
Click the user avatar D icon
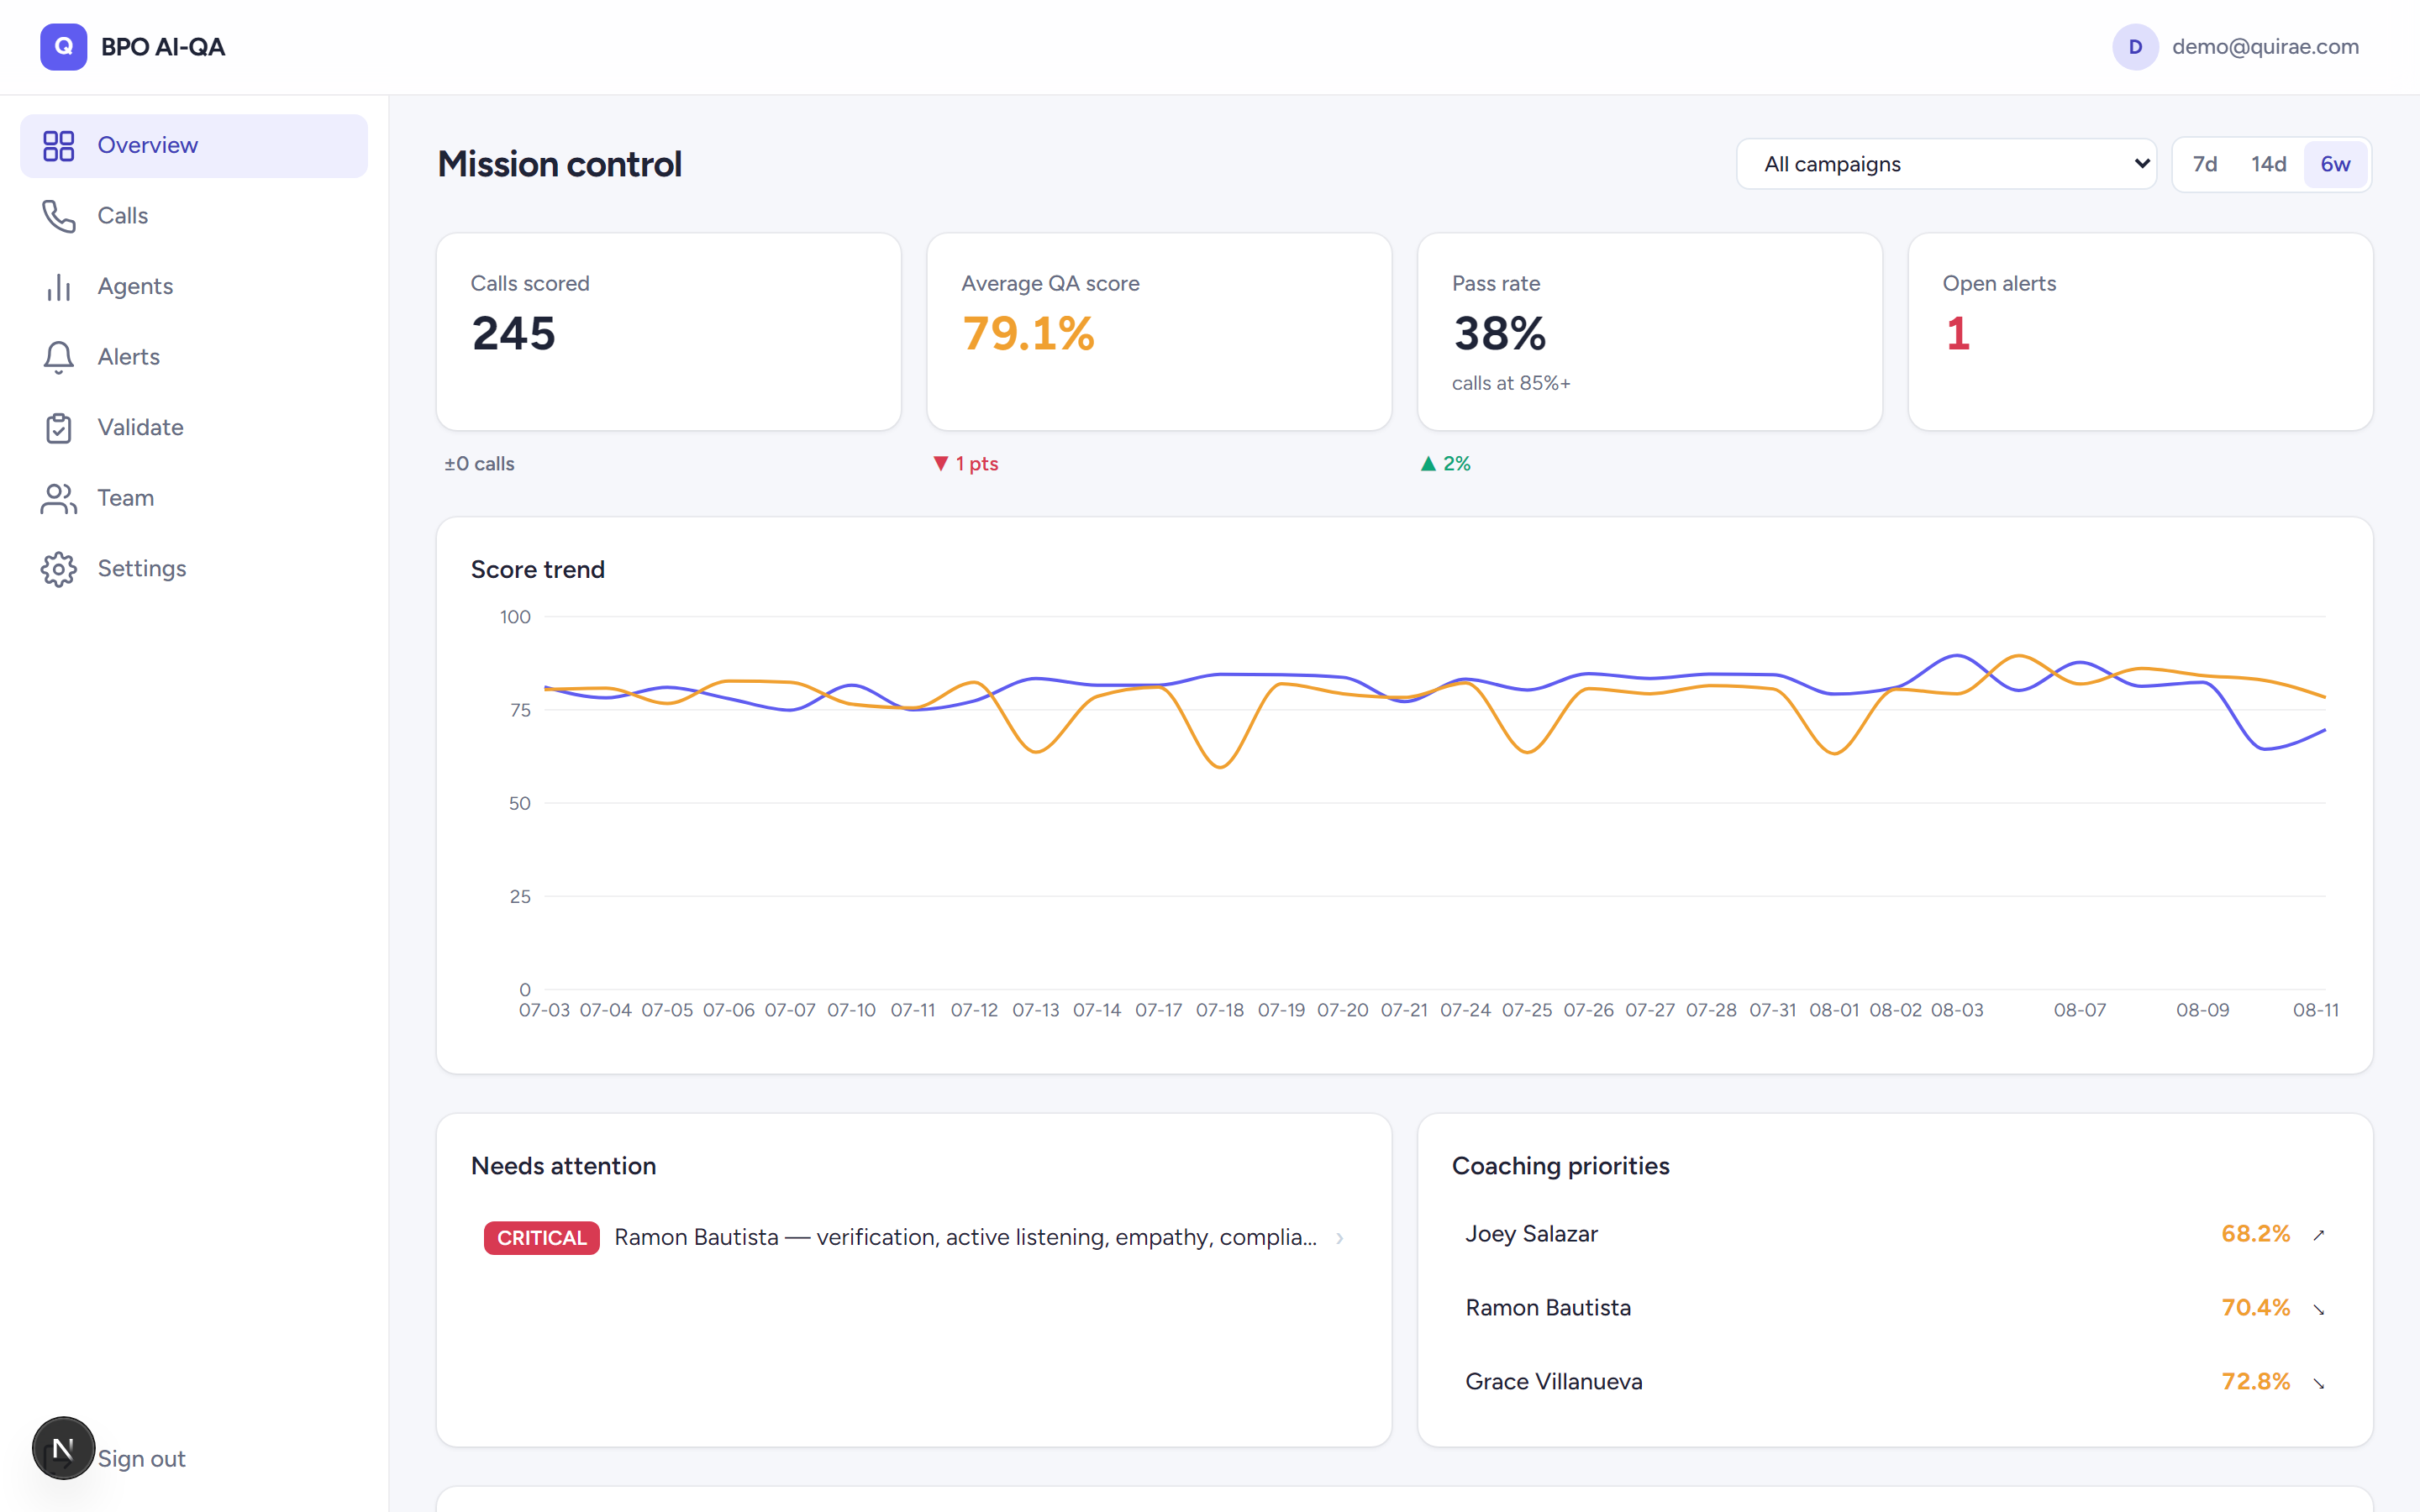coord(2135,47)
